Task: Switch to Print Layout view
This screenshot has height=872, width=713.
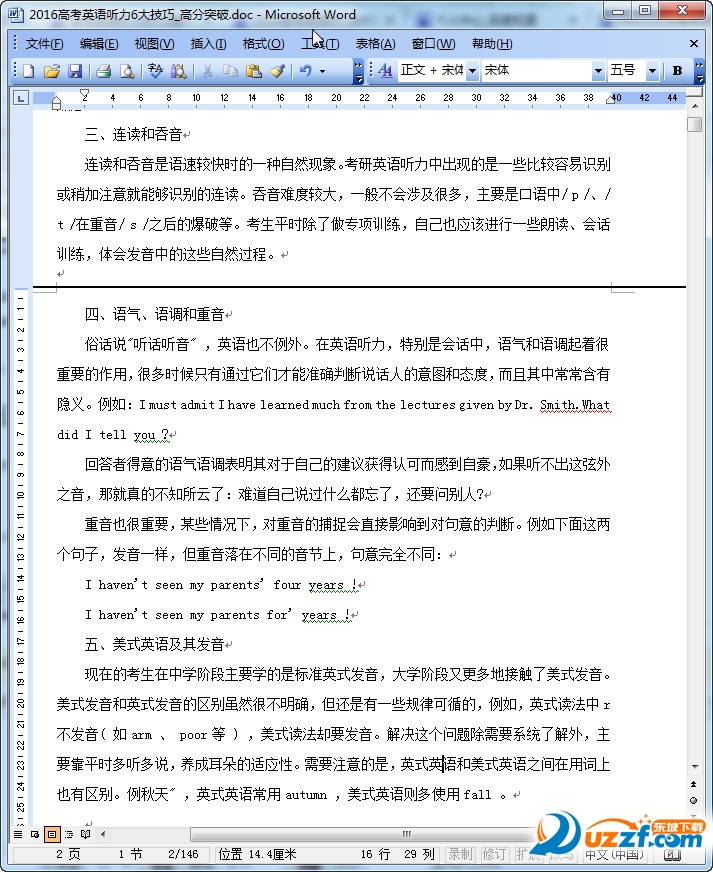Action: (x=52, y=834)
